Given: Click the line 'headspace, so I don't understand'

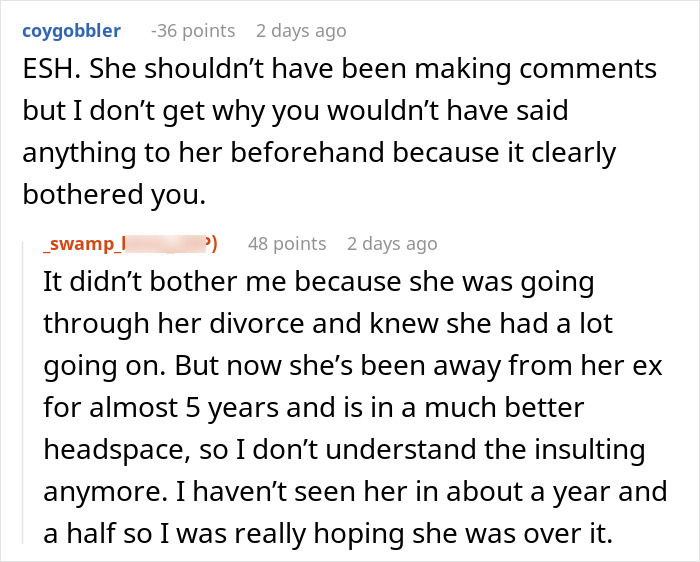Looking at the screenshot, I should [344, 450].
